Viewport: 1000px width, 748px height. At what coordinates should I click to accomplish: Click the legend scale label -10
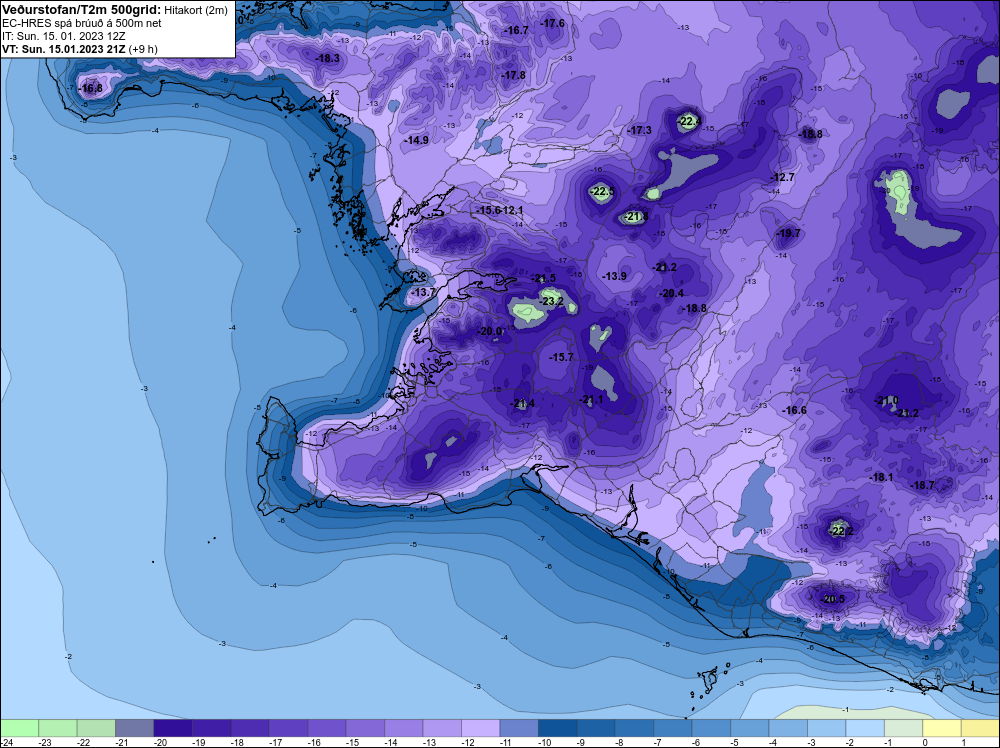[544, 742]
